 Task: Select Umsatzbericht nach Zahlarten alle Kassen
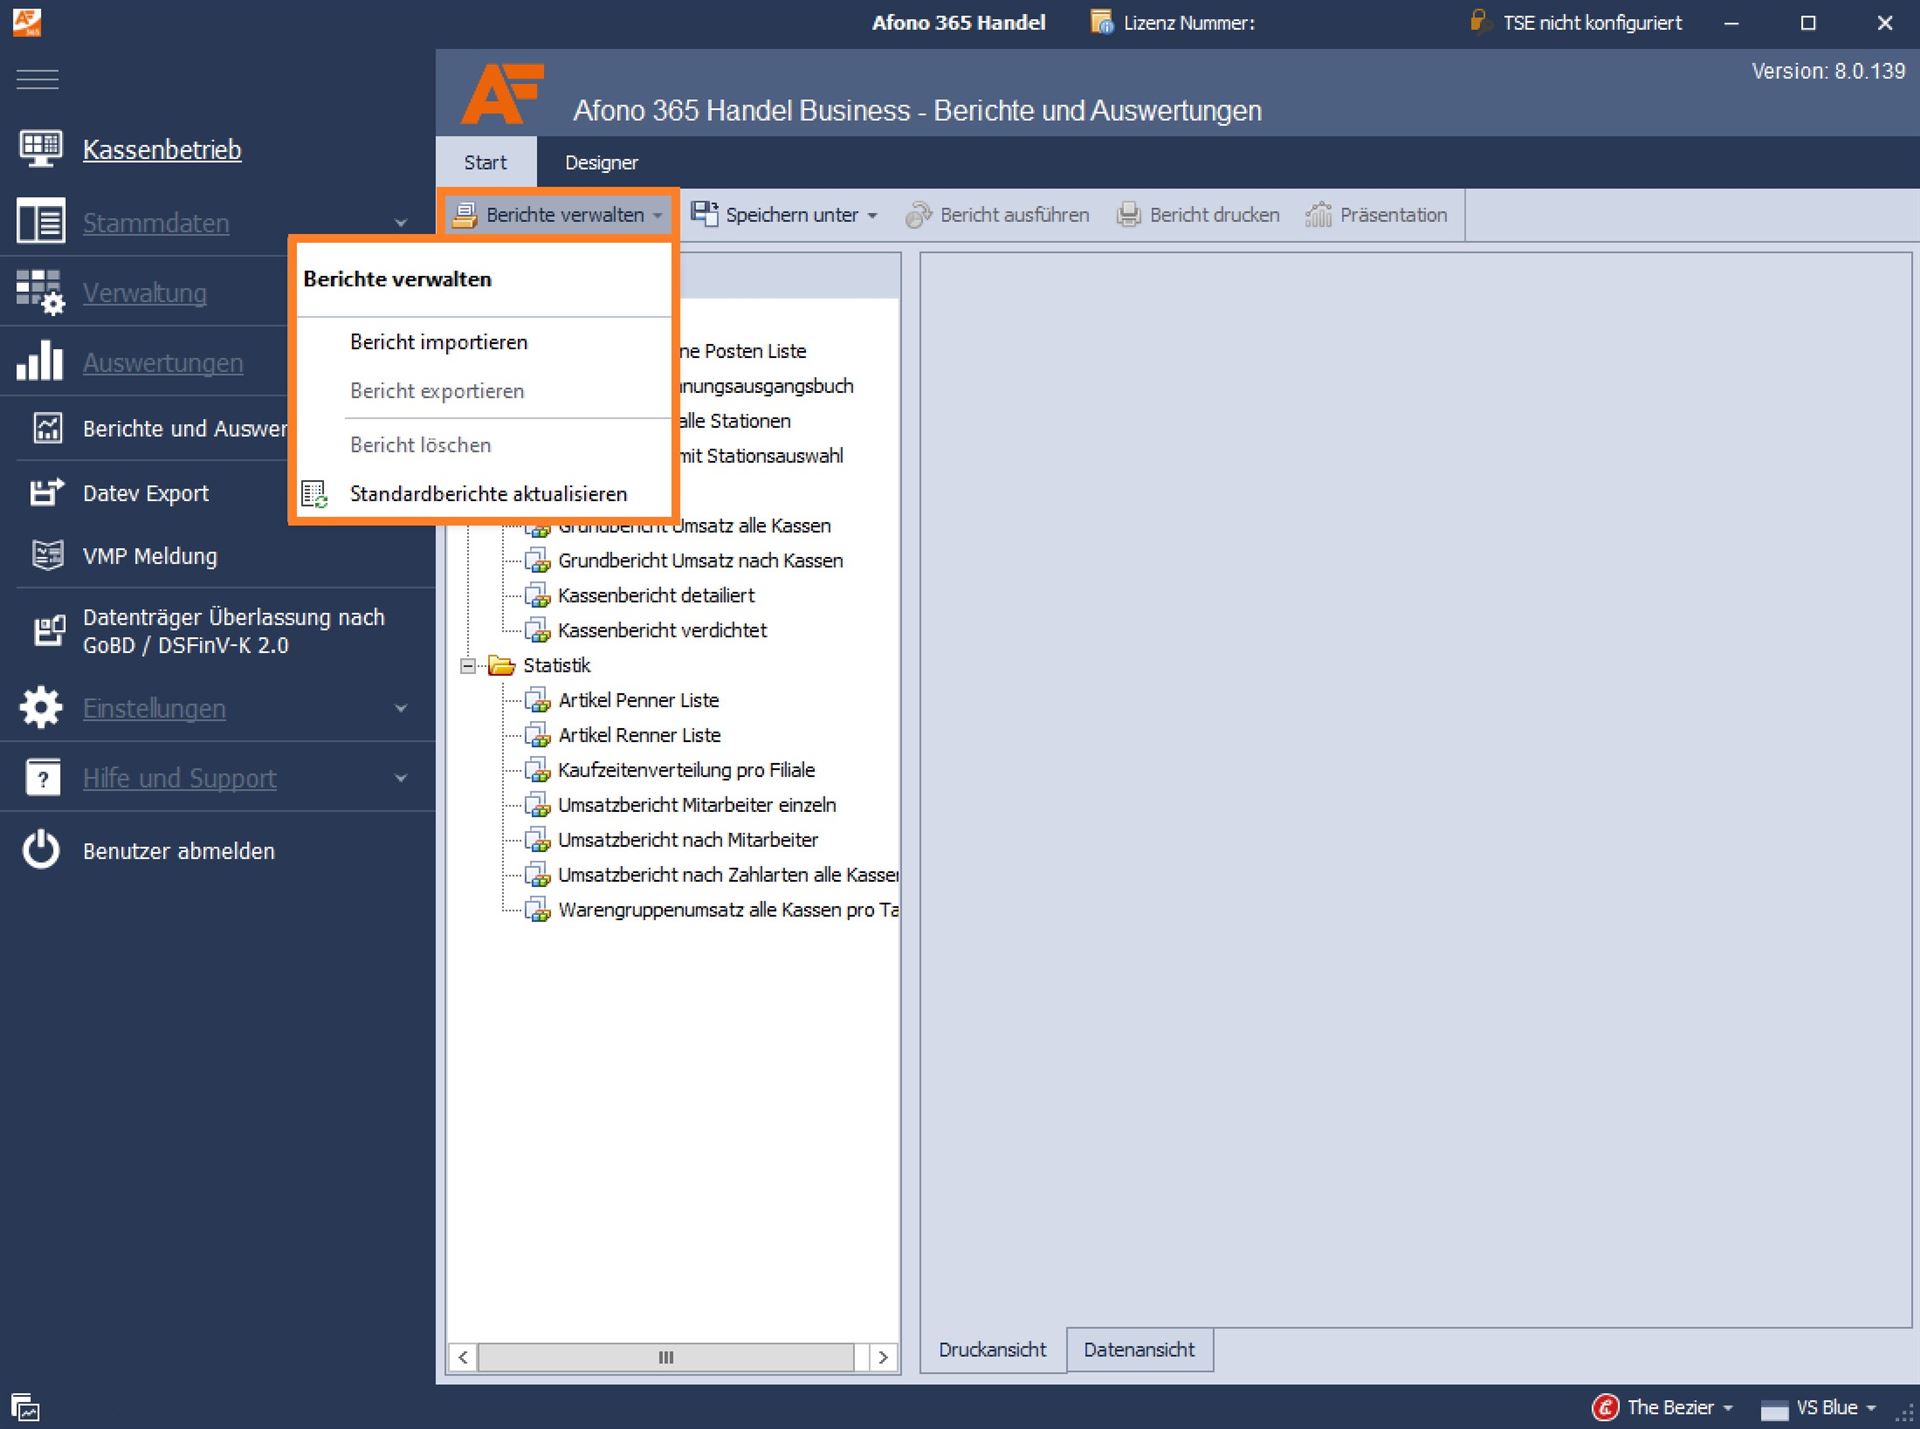[728, 875]
